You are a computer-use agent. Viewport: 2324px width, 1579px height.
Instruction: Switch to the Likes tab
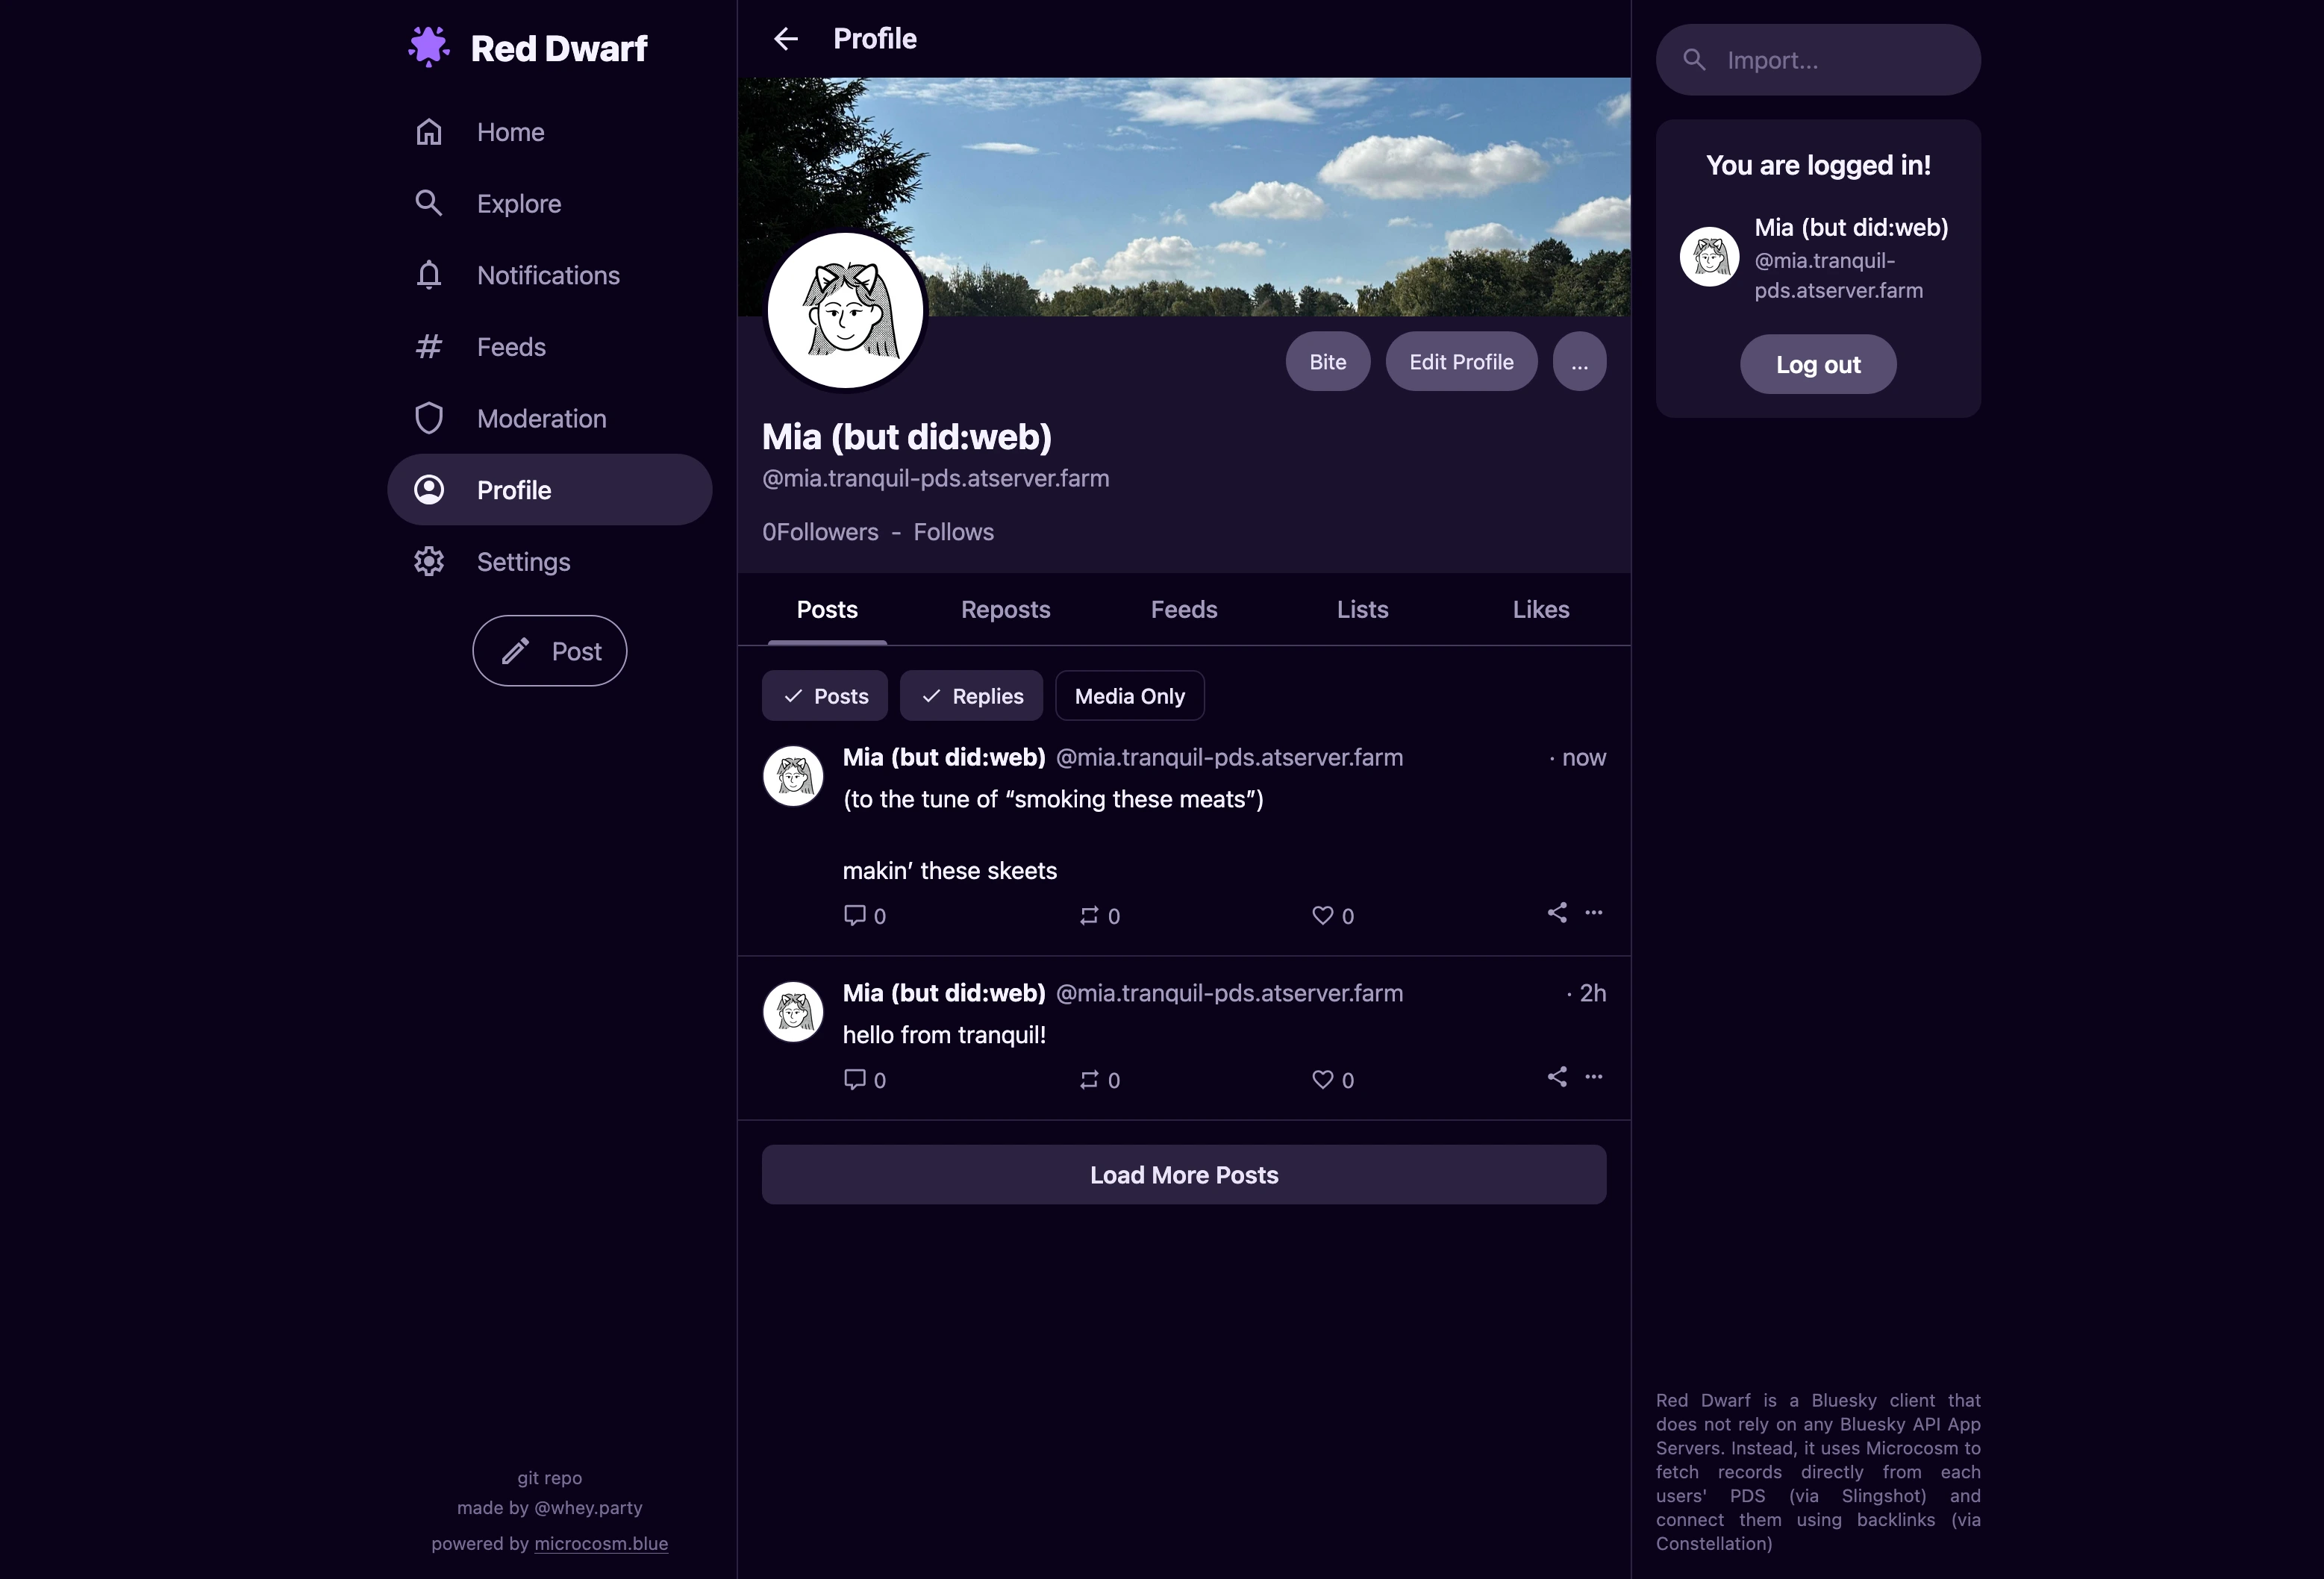(x=1541, y=610)
